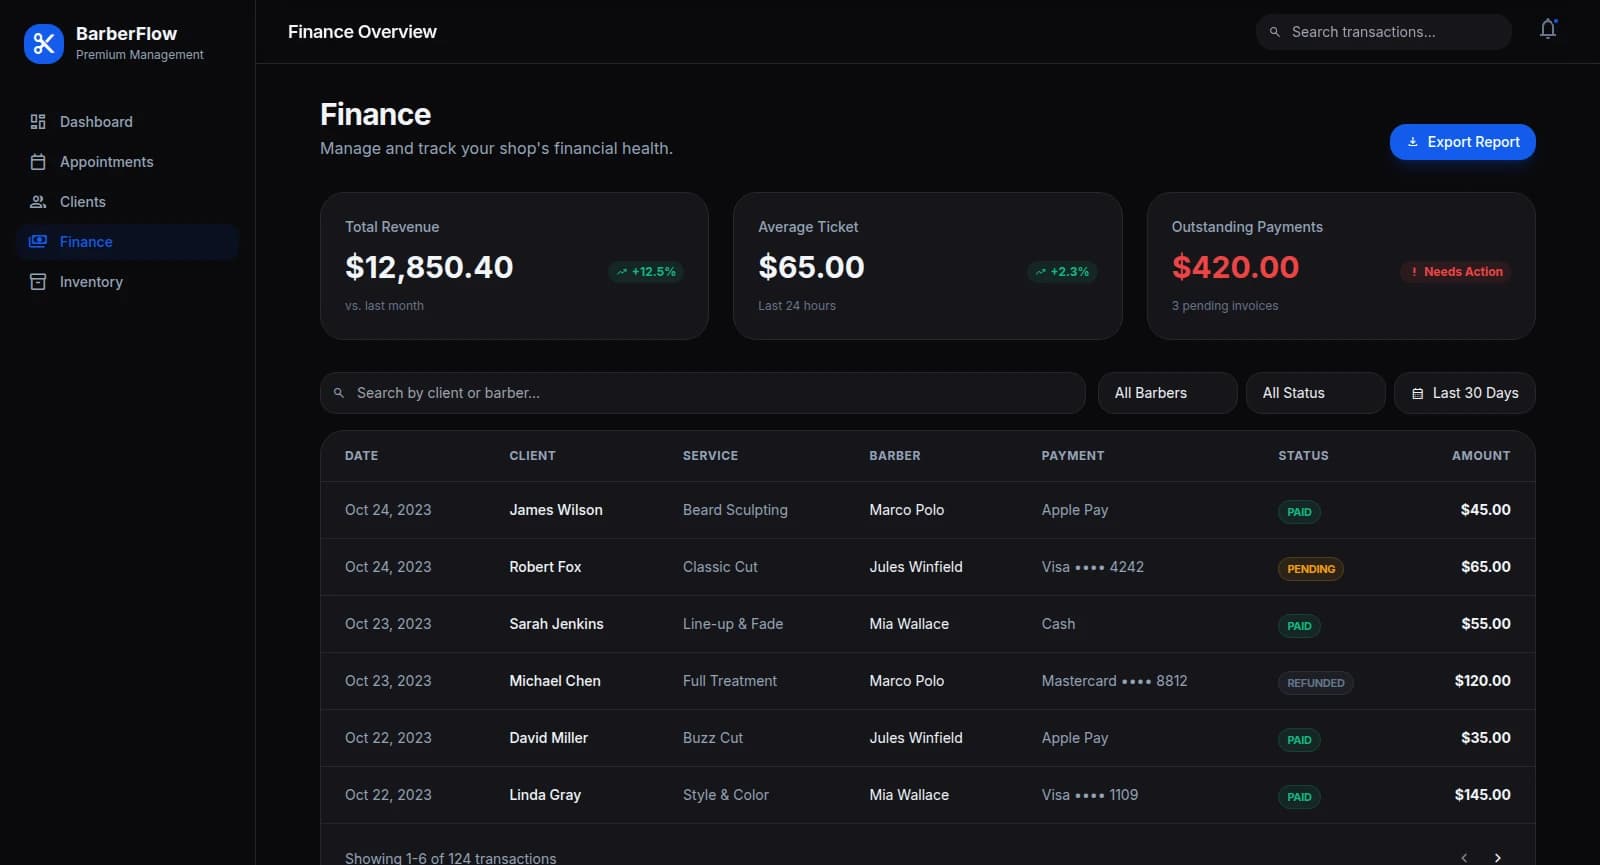
Task: Navigate to Appointments
Action: pos(127,162)
